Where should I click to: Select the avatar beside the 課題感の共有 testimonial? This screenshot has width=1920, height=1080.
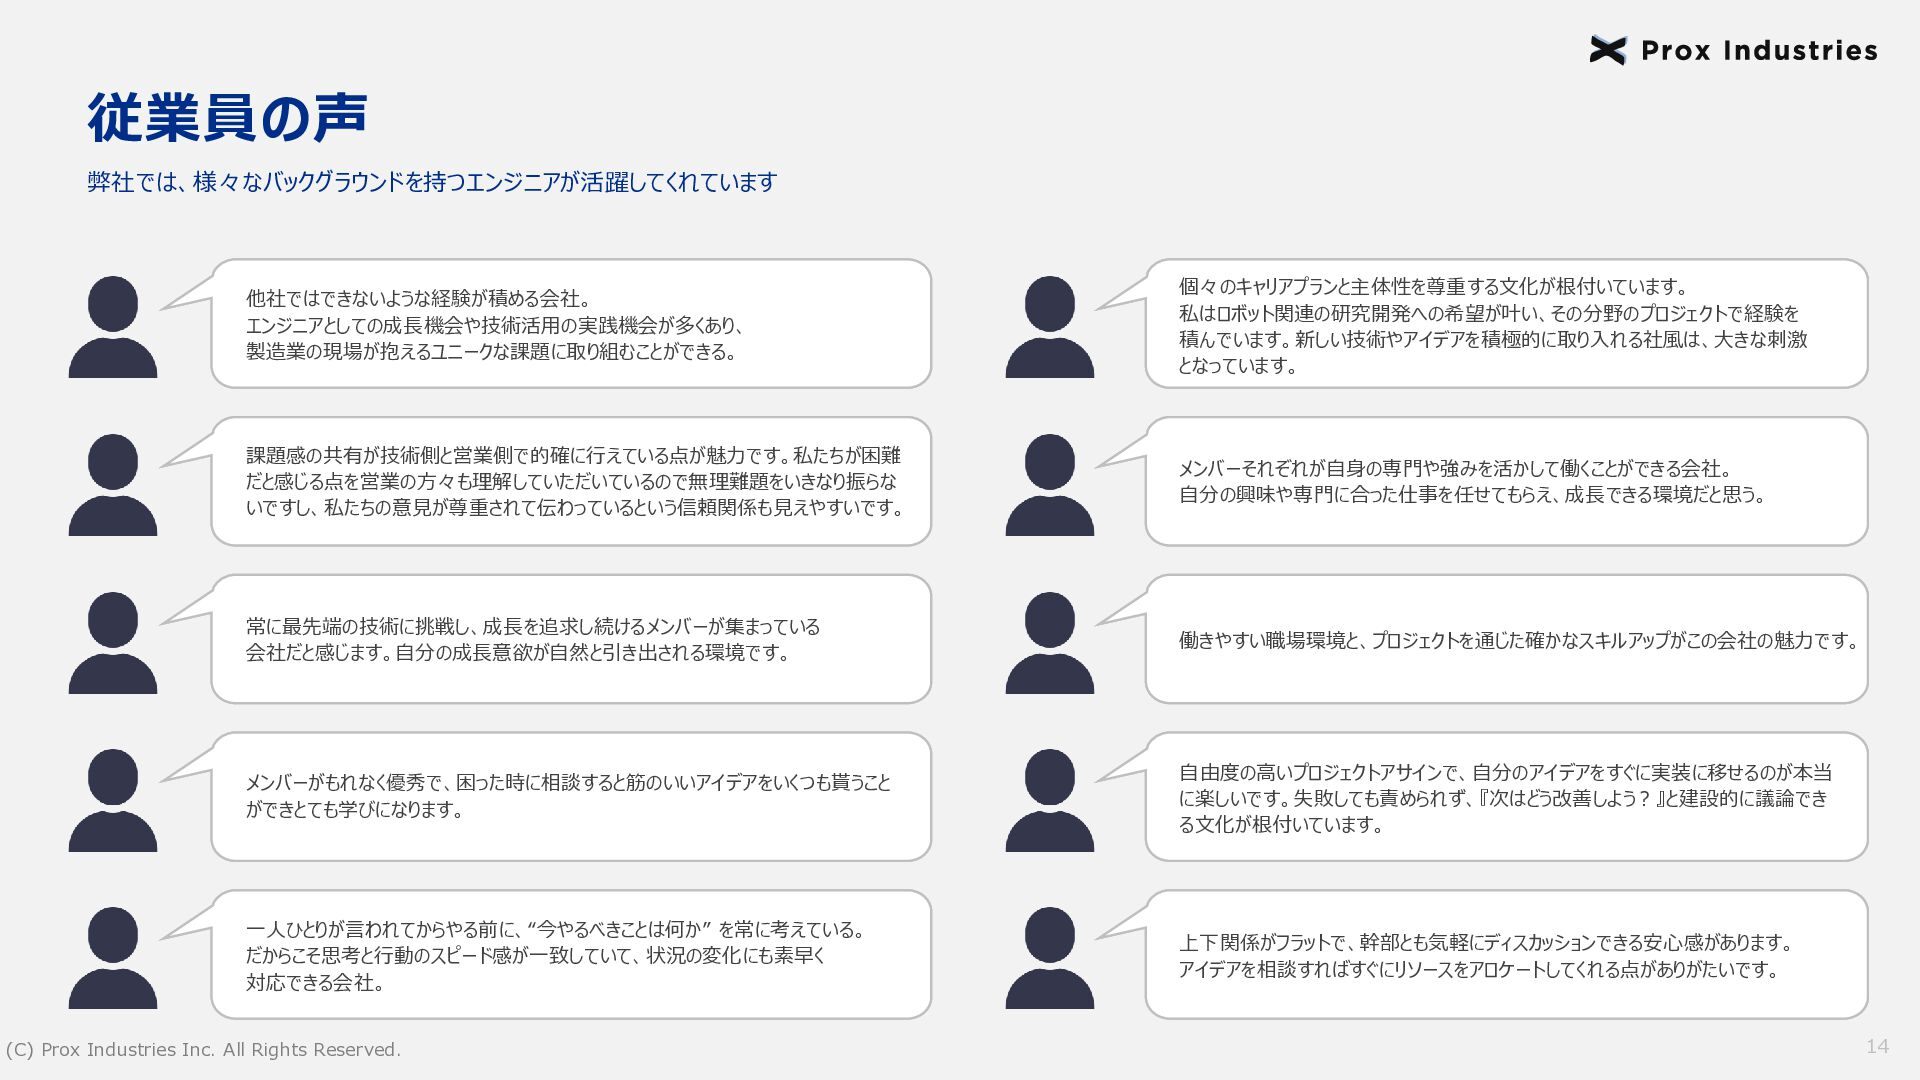113,485
